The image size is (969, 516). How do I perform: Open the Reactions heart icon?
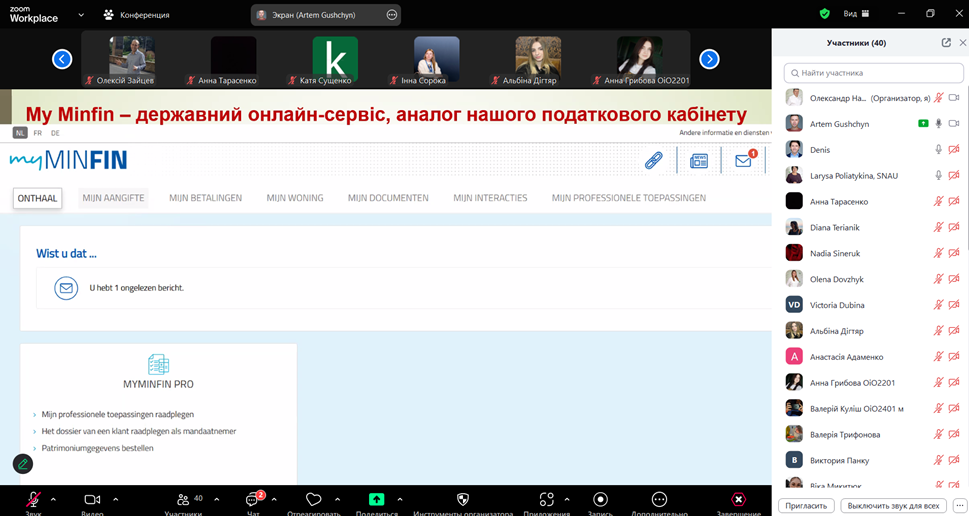tap(313, 499)
